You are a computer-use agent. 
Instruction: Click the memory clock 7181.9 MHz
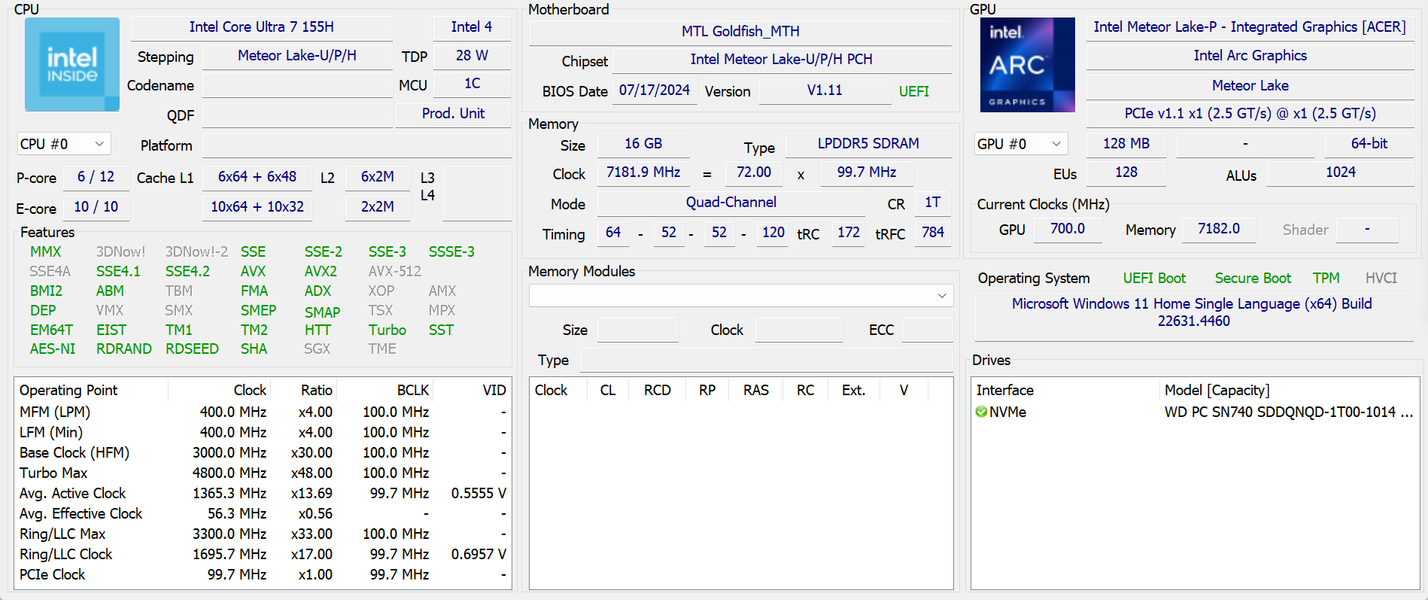643,173
